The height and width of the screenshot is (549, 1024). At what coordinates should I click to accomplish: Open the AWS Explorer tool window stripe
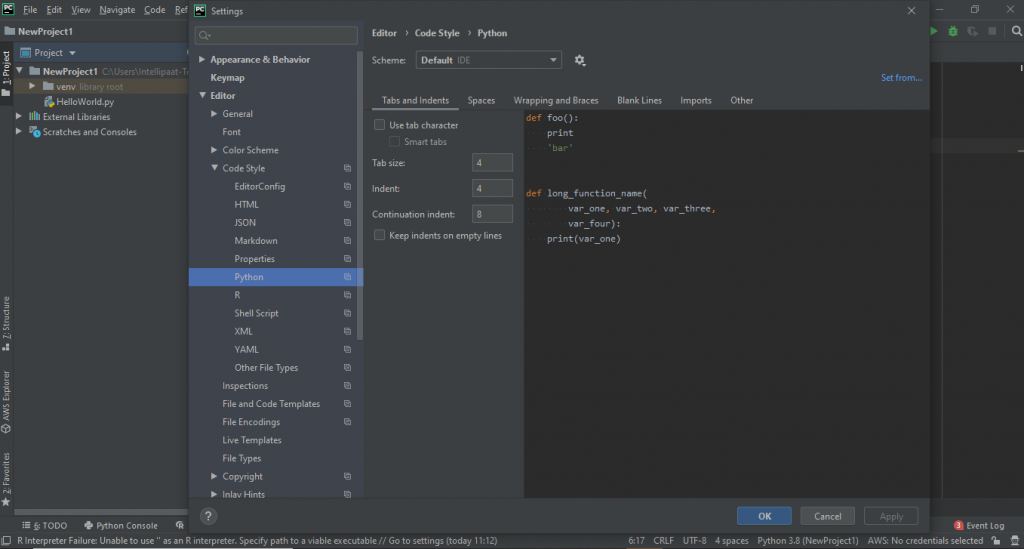pos(6,401)
